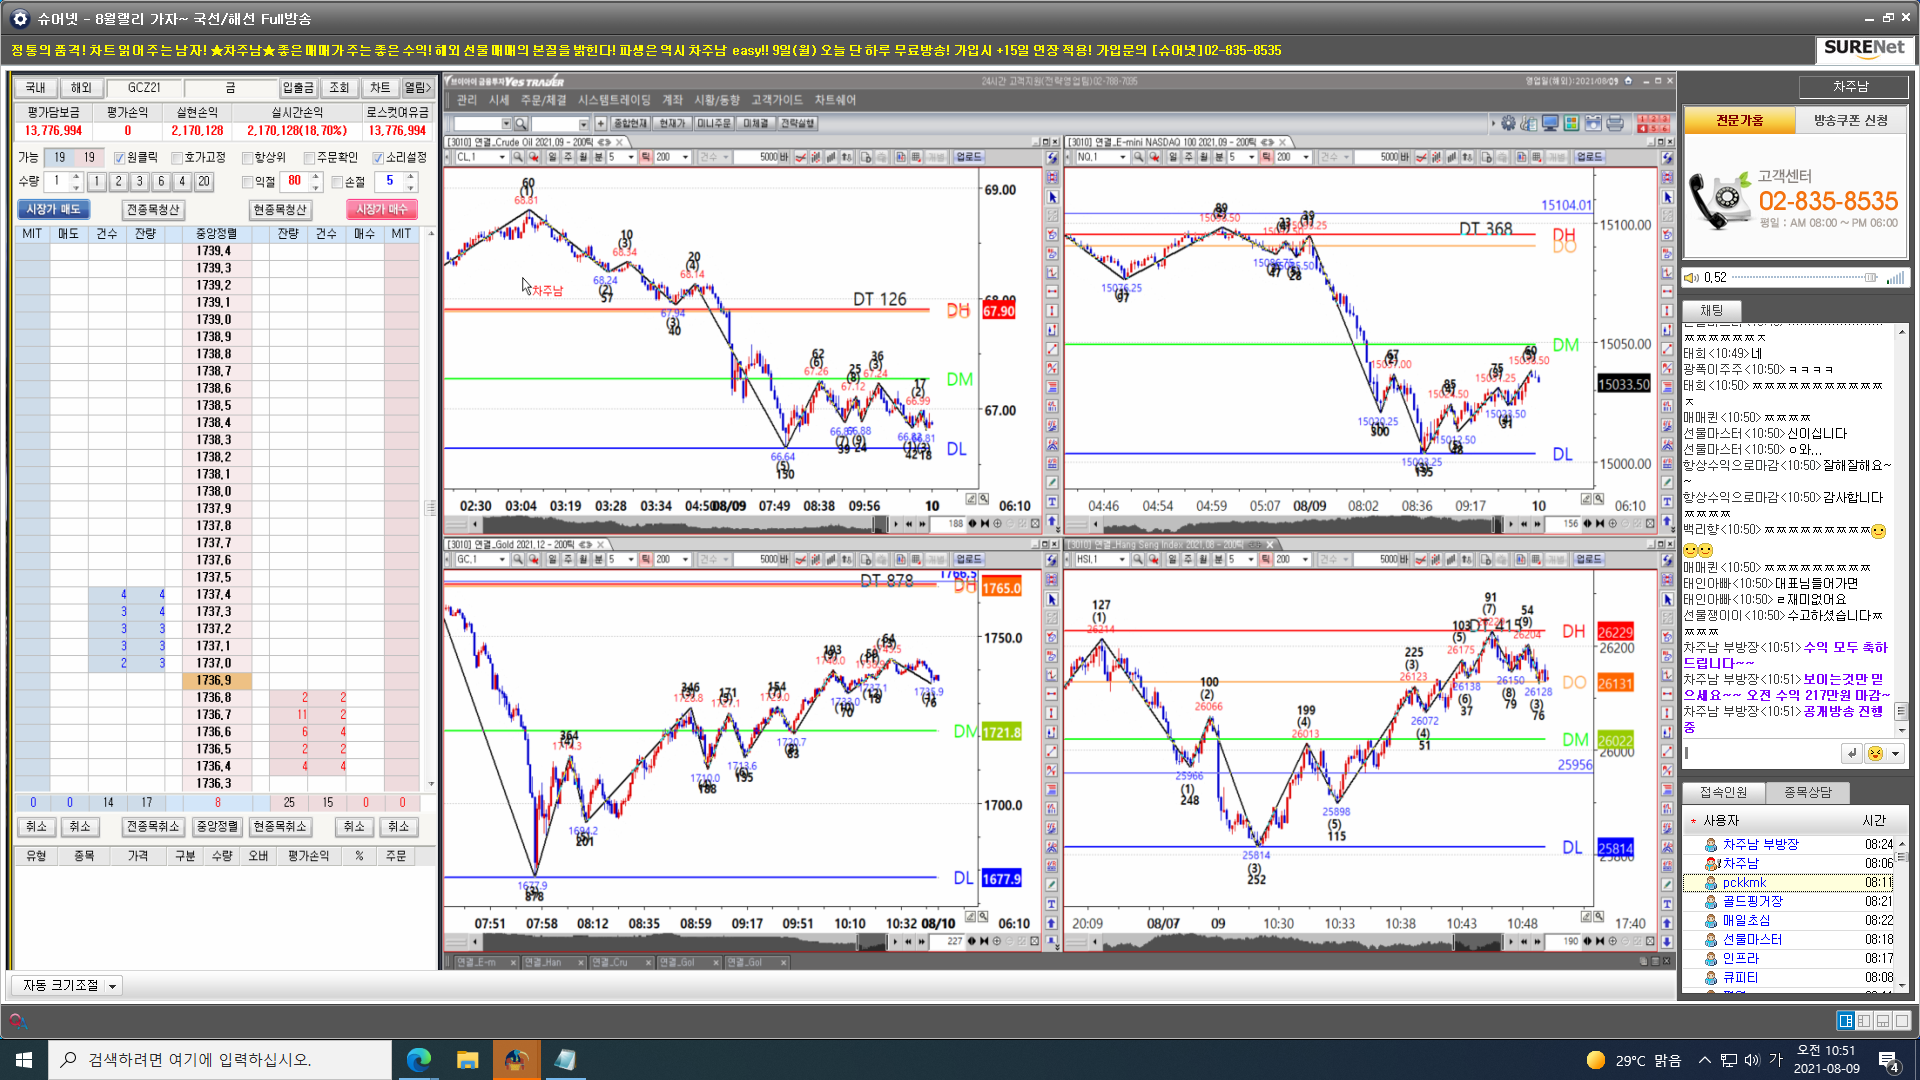This screenshot has height=1080, width=1920.
Task: Click magnifier search icon beside symbol field
Action: [521, 124]
